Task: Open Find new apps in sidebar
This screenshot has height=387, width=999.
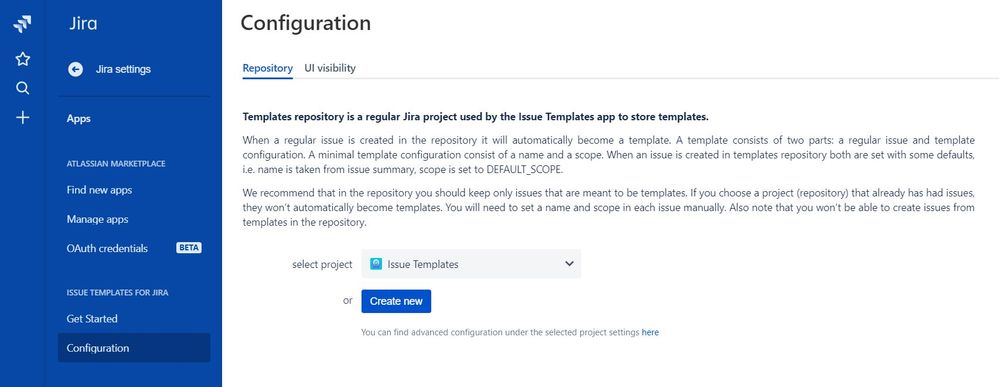Action: 99,190
